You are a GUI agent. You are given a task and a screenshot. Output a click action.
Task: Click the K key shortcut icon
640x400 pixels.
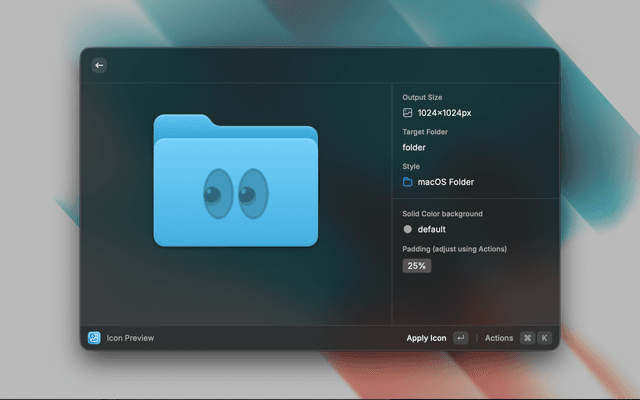click(x=545, y=338)
